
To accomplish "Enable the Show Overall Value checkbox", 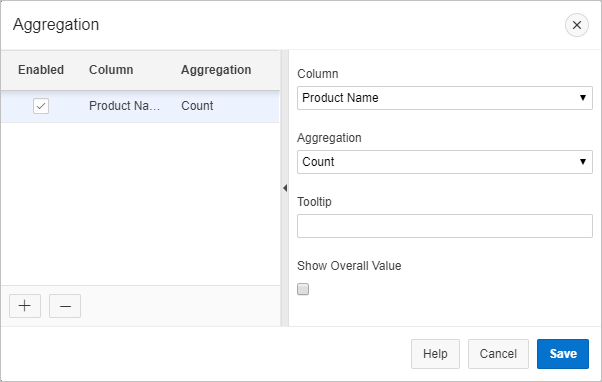I will tap(303, 289).
